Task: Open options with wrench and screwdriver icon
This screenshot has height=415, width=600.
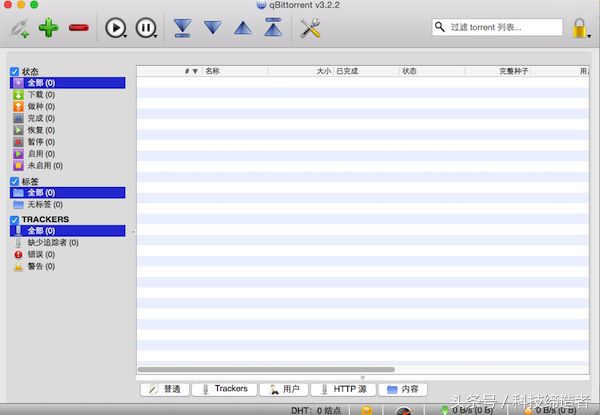Action: (x=310, y=28)
